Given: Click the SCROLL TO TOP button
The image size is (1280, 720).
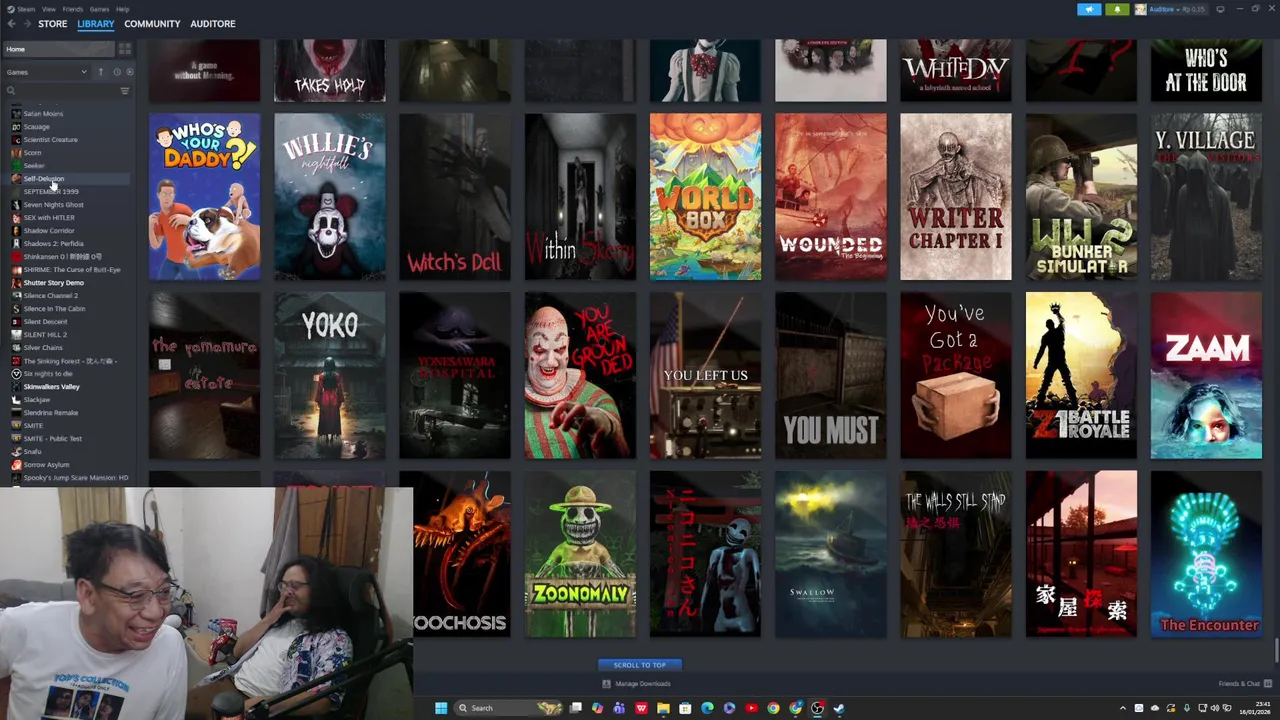Looking at the screenshot, I should [x=640, y=665].
